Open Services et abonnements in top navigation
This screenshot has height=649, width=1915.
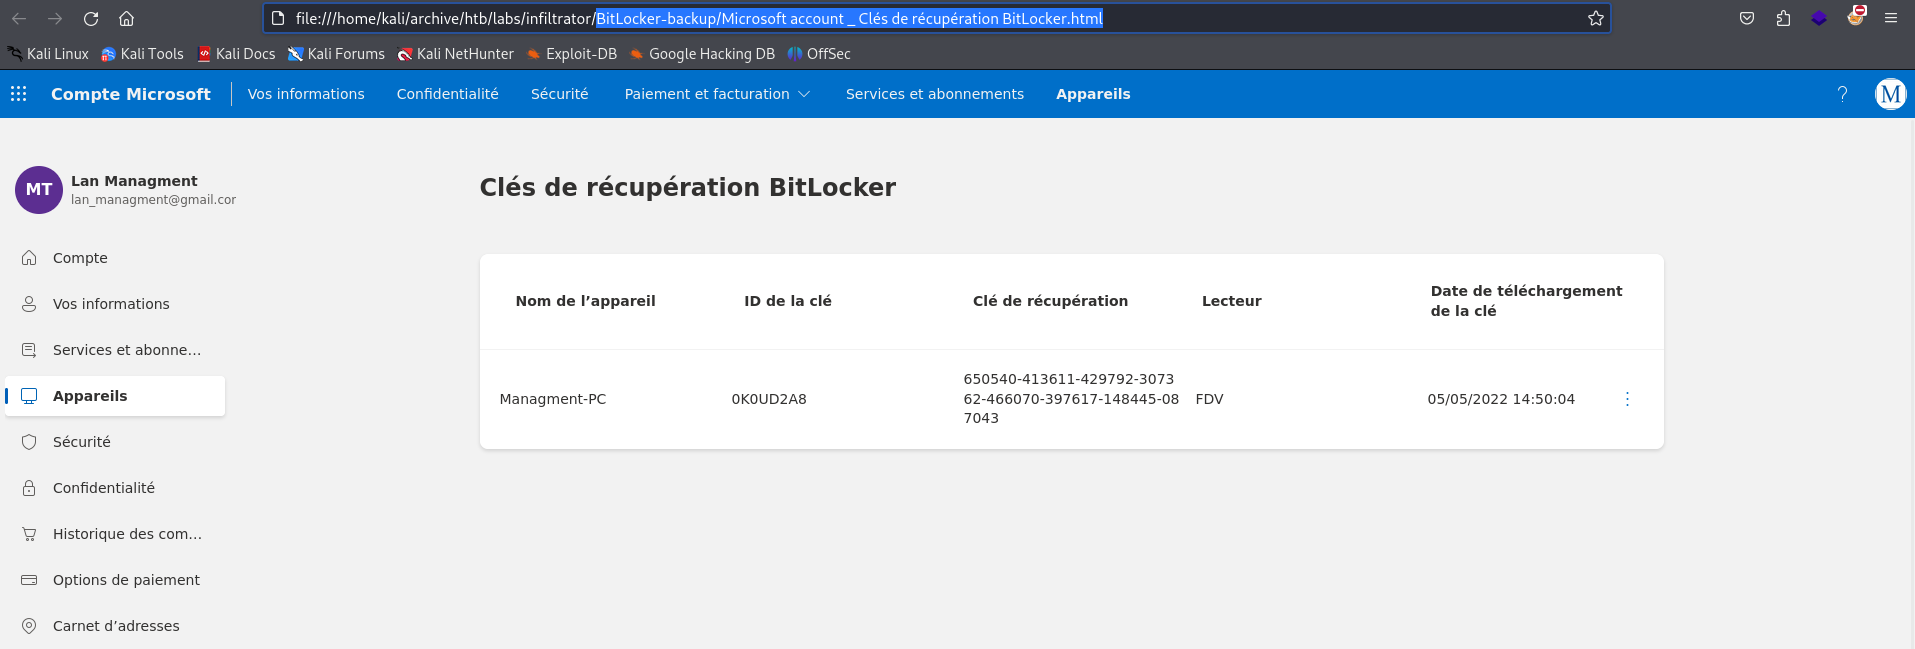coord(935,94)
